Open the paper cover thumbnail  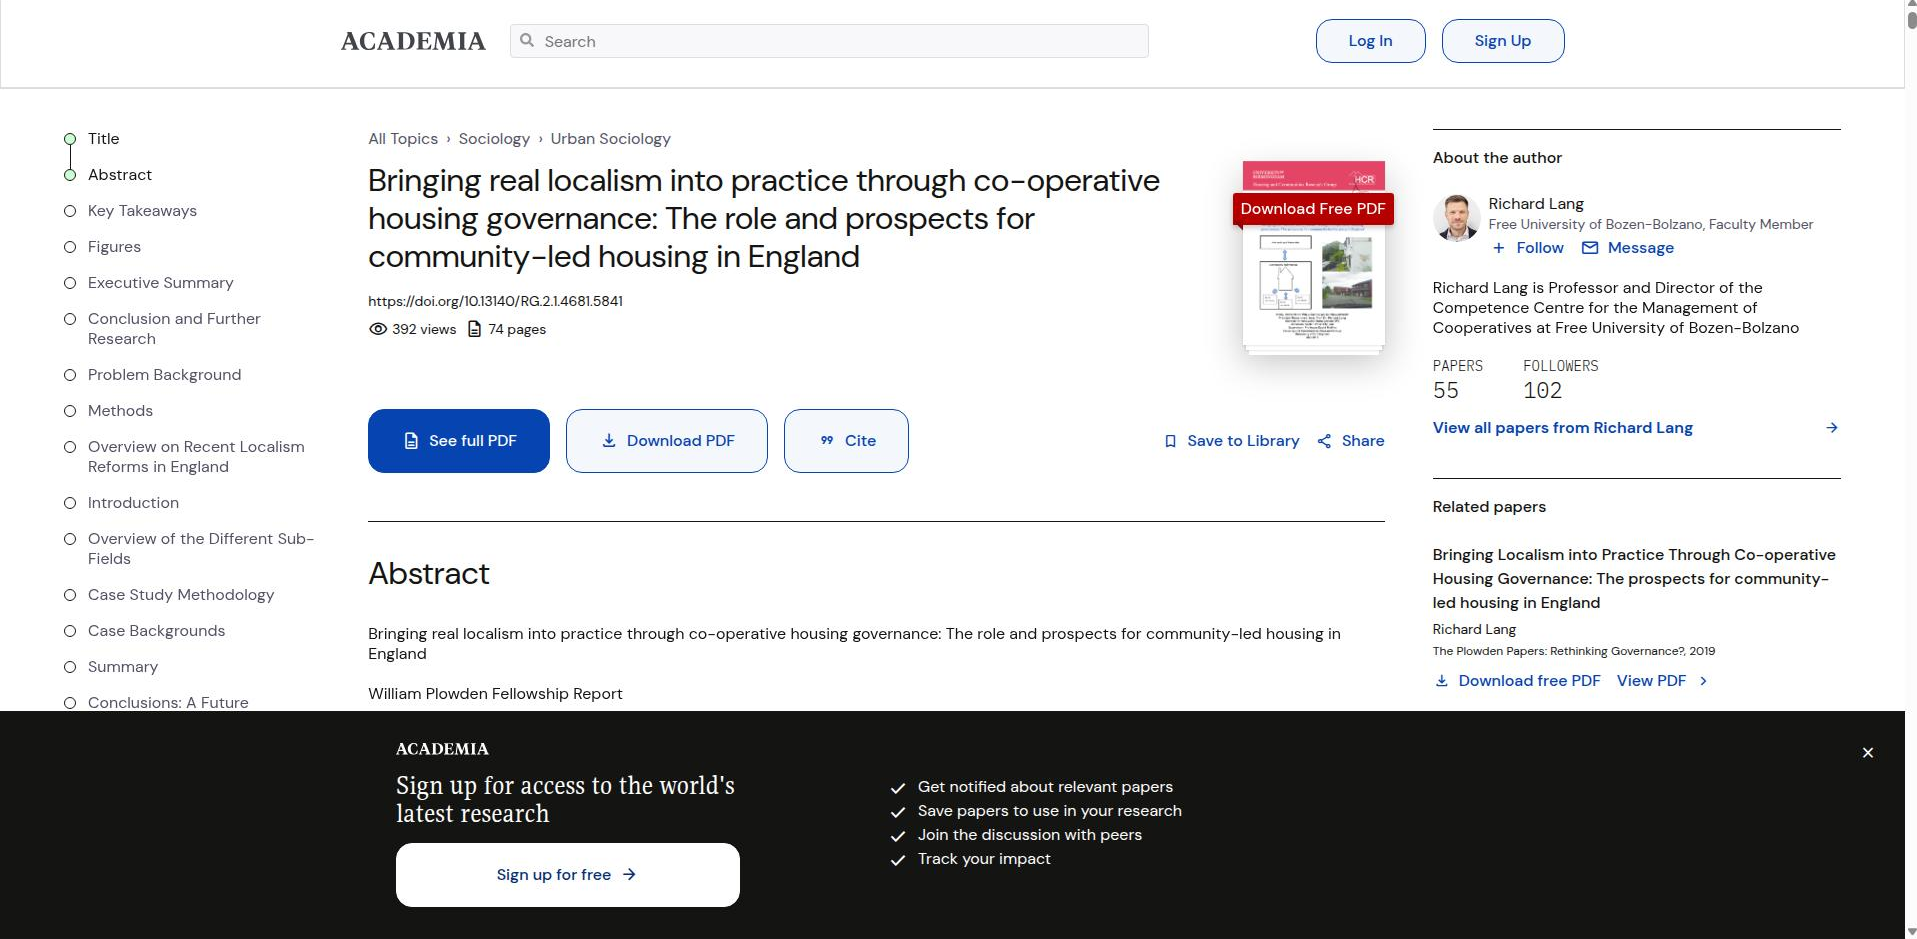[1313, 256]
